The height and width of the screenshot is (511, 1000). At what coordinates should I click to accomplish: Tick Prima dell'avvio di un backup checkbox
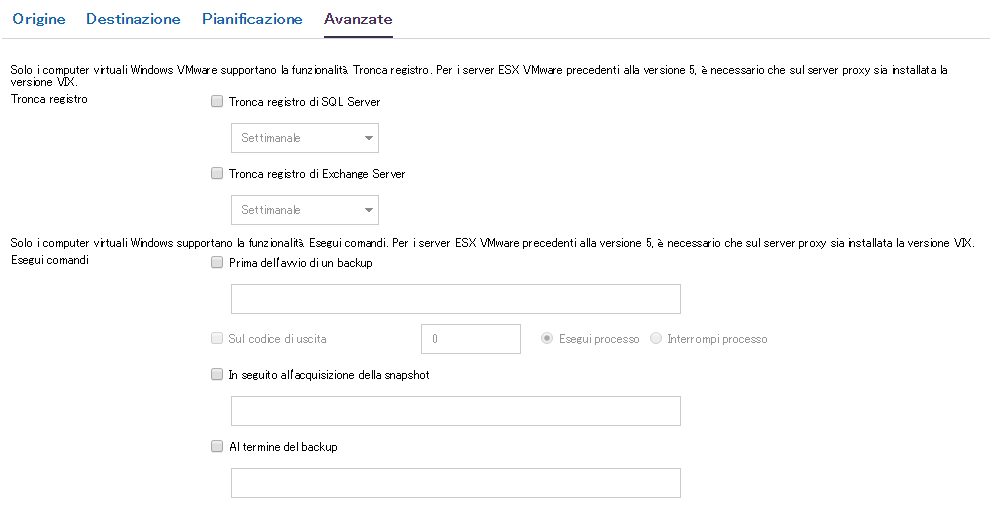[217, 263]
